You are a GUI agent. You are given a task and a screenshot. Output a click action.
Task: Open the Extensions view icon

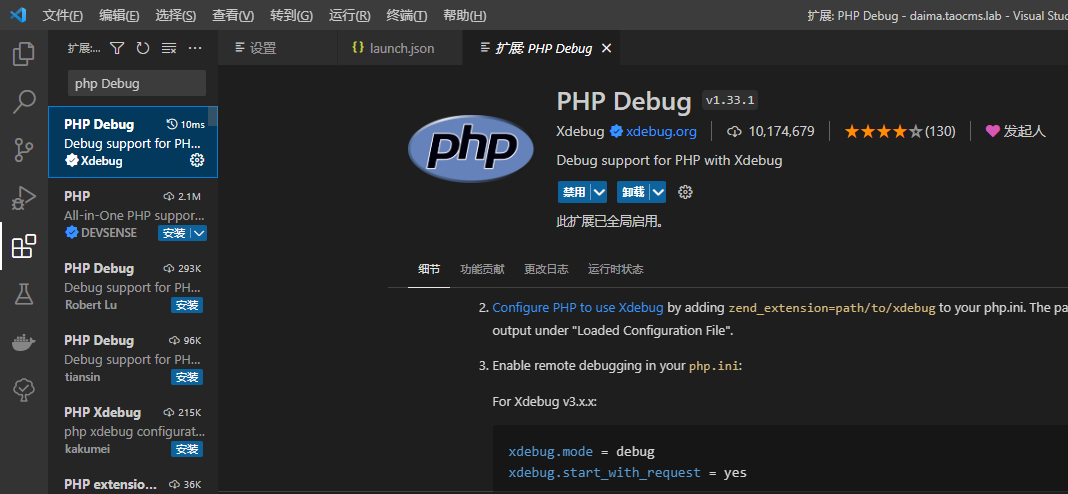(24, 246)
